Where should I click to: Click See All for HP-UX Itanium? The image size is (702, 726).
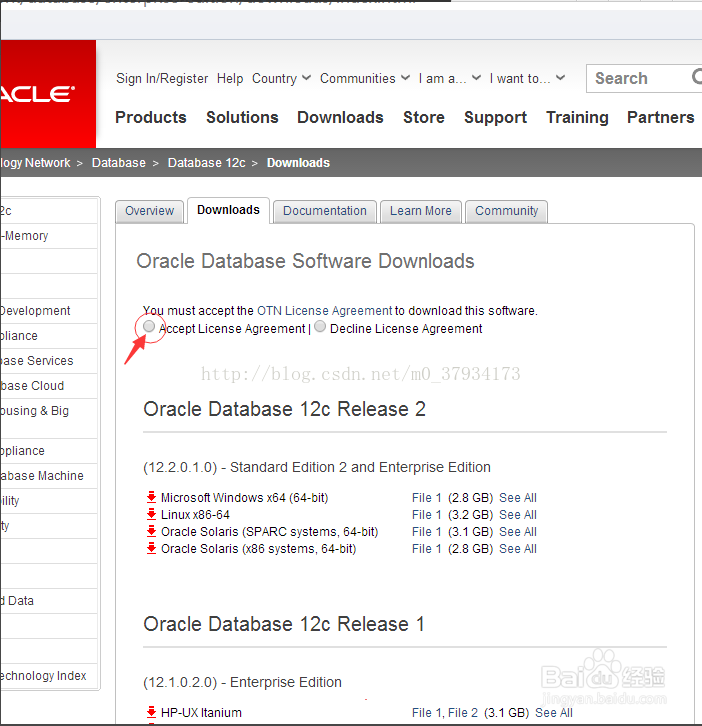coord(554,713)
